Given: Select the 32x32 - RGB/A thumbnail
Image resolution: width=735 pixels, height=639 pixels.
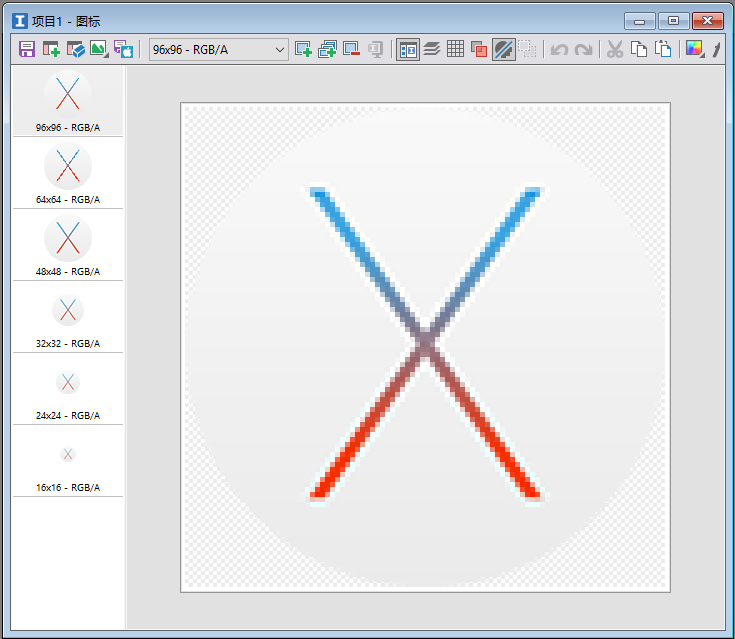Looking at the screenshot, I should point(68,317).
